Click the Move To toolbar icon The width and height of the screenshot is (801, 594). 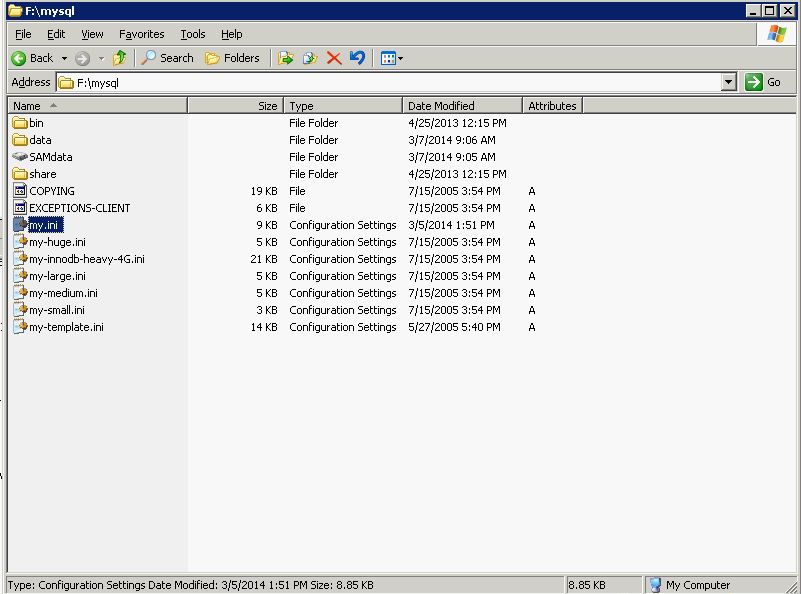(x=286, y=58)
